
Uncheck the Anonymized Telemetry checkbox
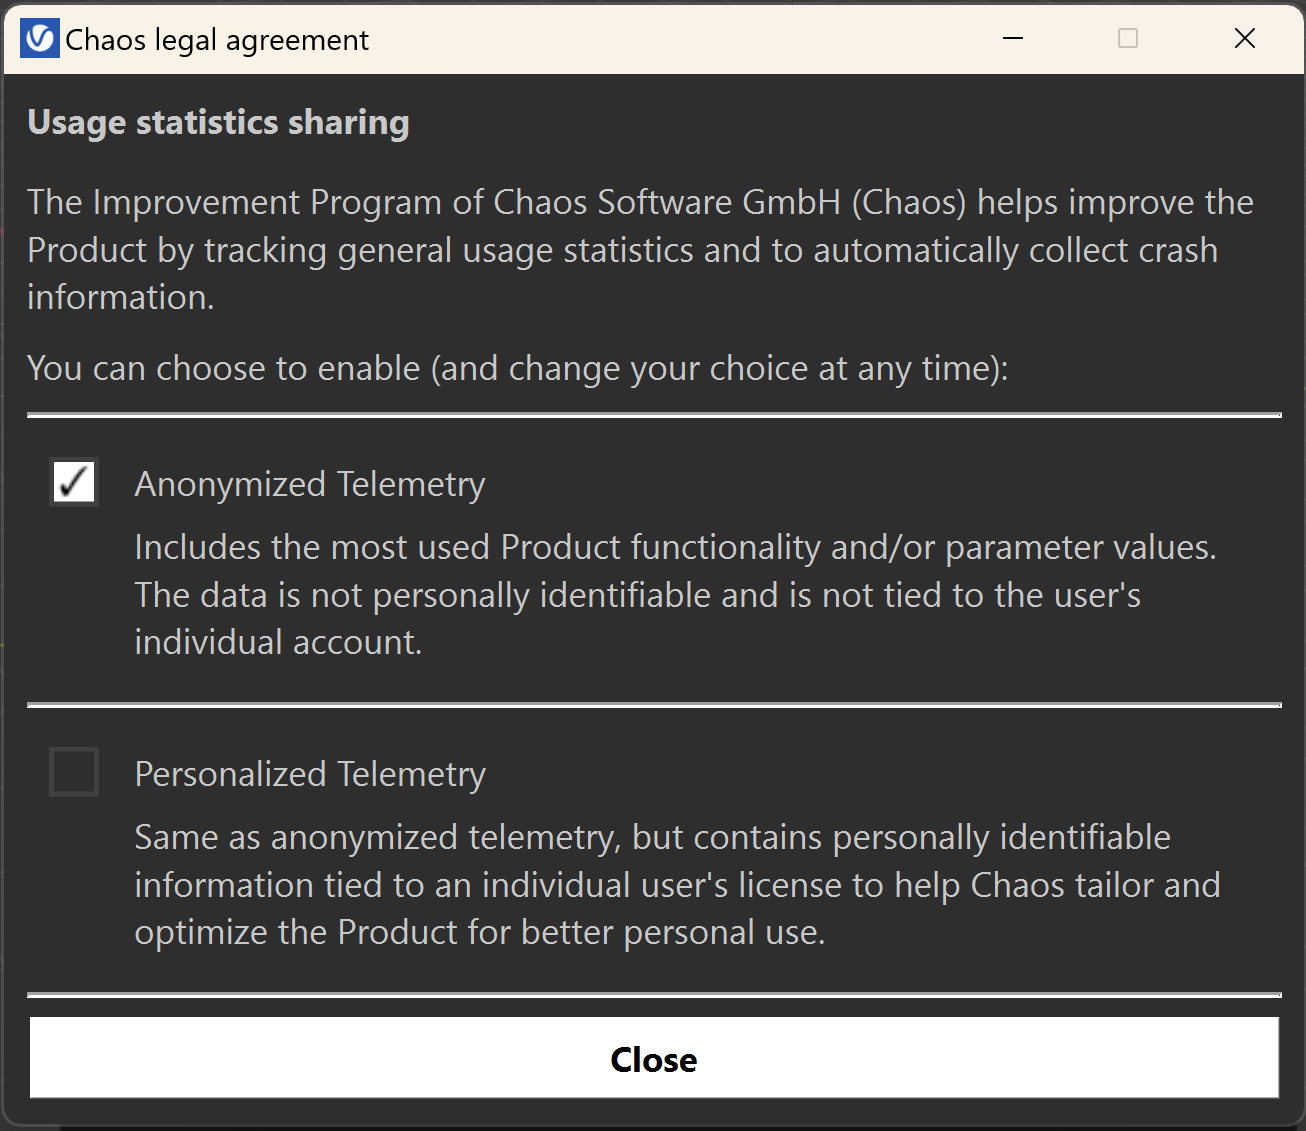(74, 482)
